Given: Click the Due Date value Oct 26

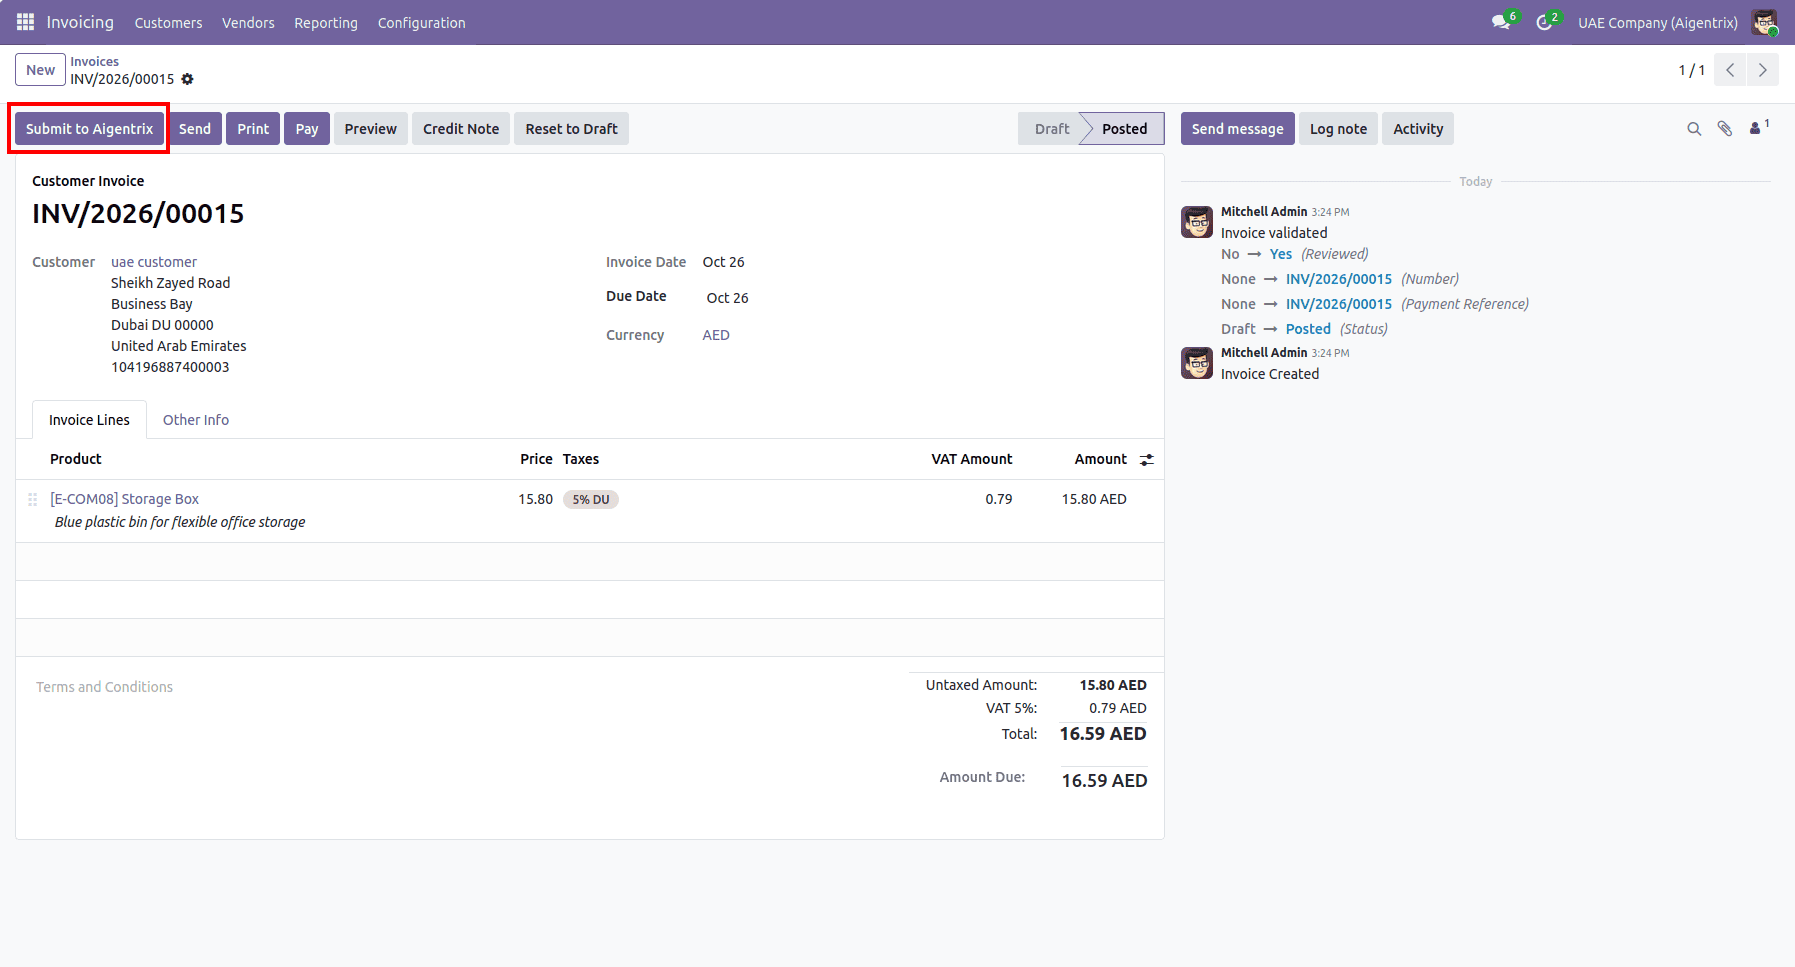Looking at the screenshot, I should click(x=727, y=298).
